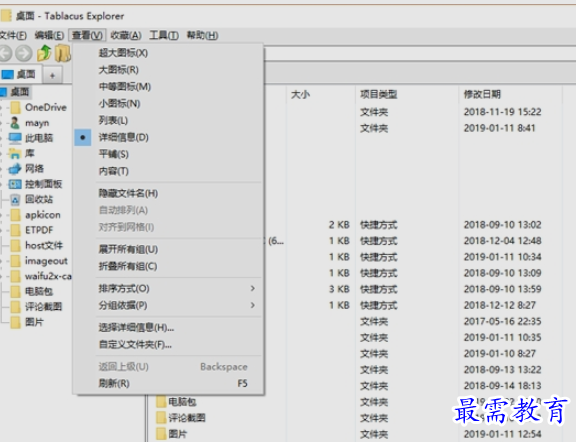Choose 小图标(N) view
This screenshot has width=576, height=442.
click(x=168, y=104)
